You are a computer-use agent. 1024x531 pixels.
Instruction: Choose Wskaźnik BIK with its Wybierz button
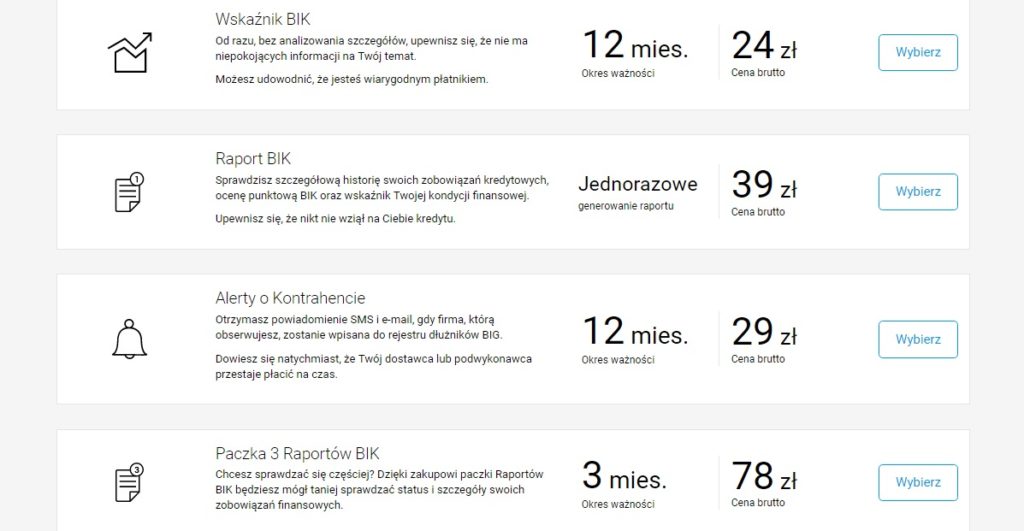point(918,52)
